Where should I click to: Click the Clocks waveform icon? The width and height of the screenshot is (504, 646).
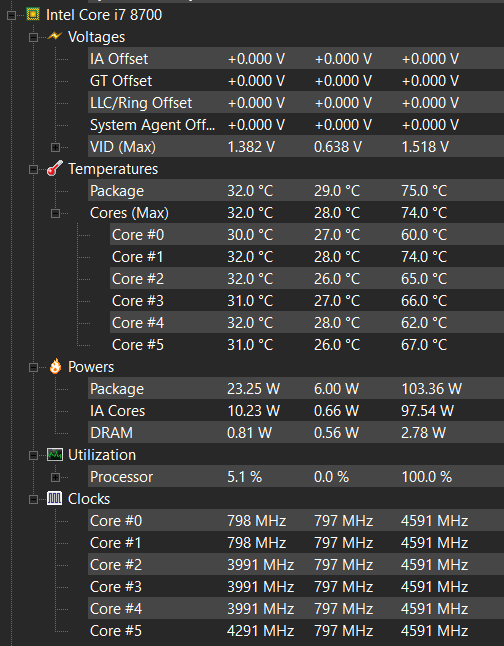(55, 499)
